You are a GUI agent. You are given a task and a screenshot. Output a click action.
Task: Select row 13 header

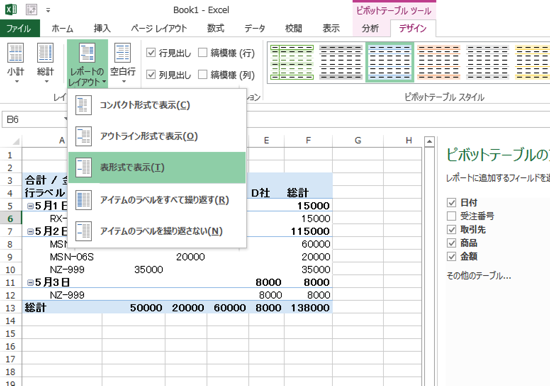point(11,308)
